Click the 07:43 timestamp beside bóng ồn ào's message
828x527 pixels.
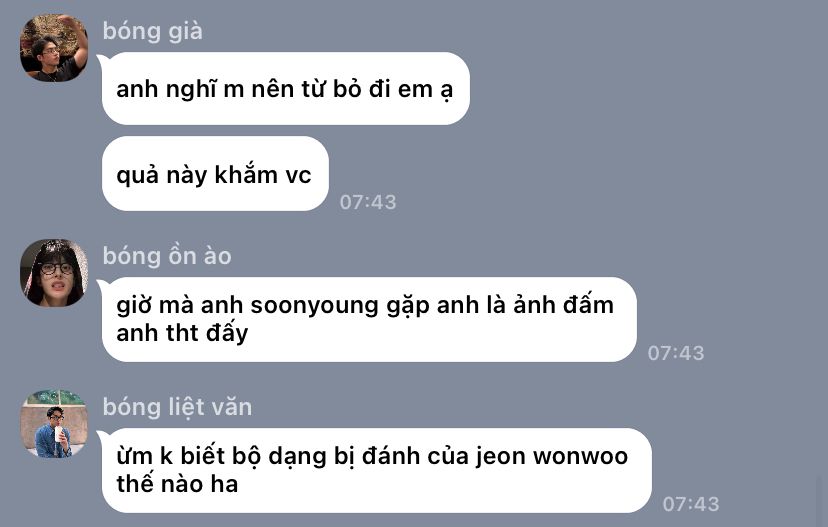[x=676, y=353]
